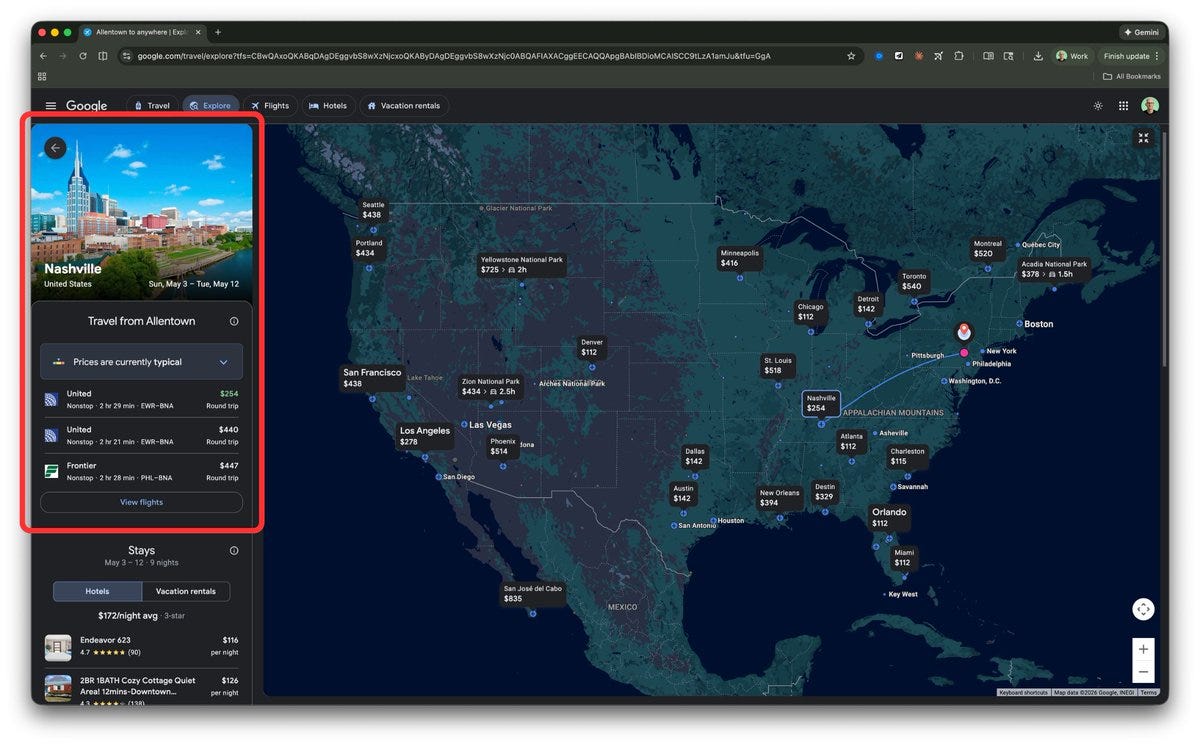Choose San Francisco $438 destination
1200x746 pixels.
372,378
